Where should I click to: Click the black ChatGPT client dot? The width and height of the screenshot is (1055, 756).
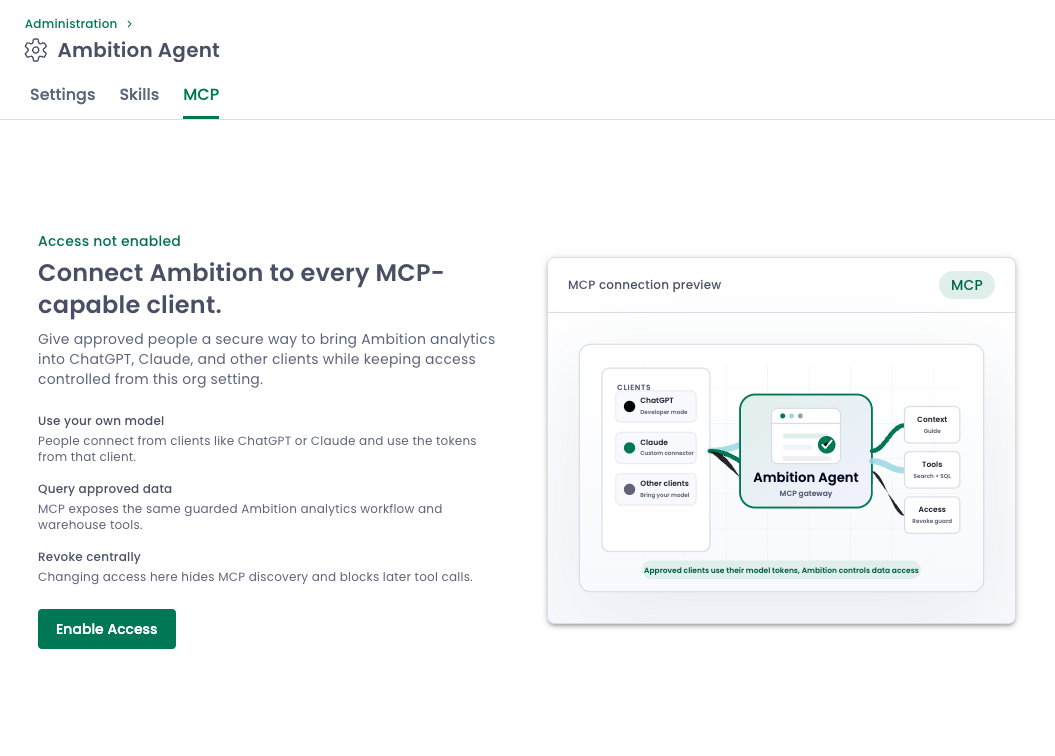coord(629,406)
